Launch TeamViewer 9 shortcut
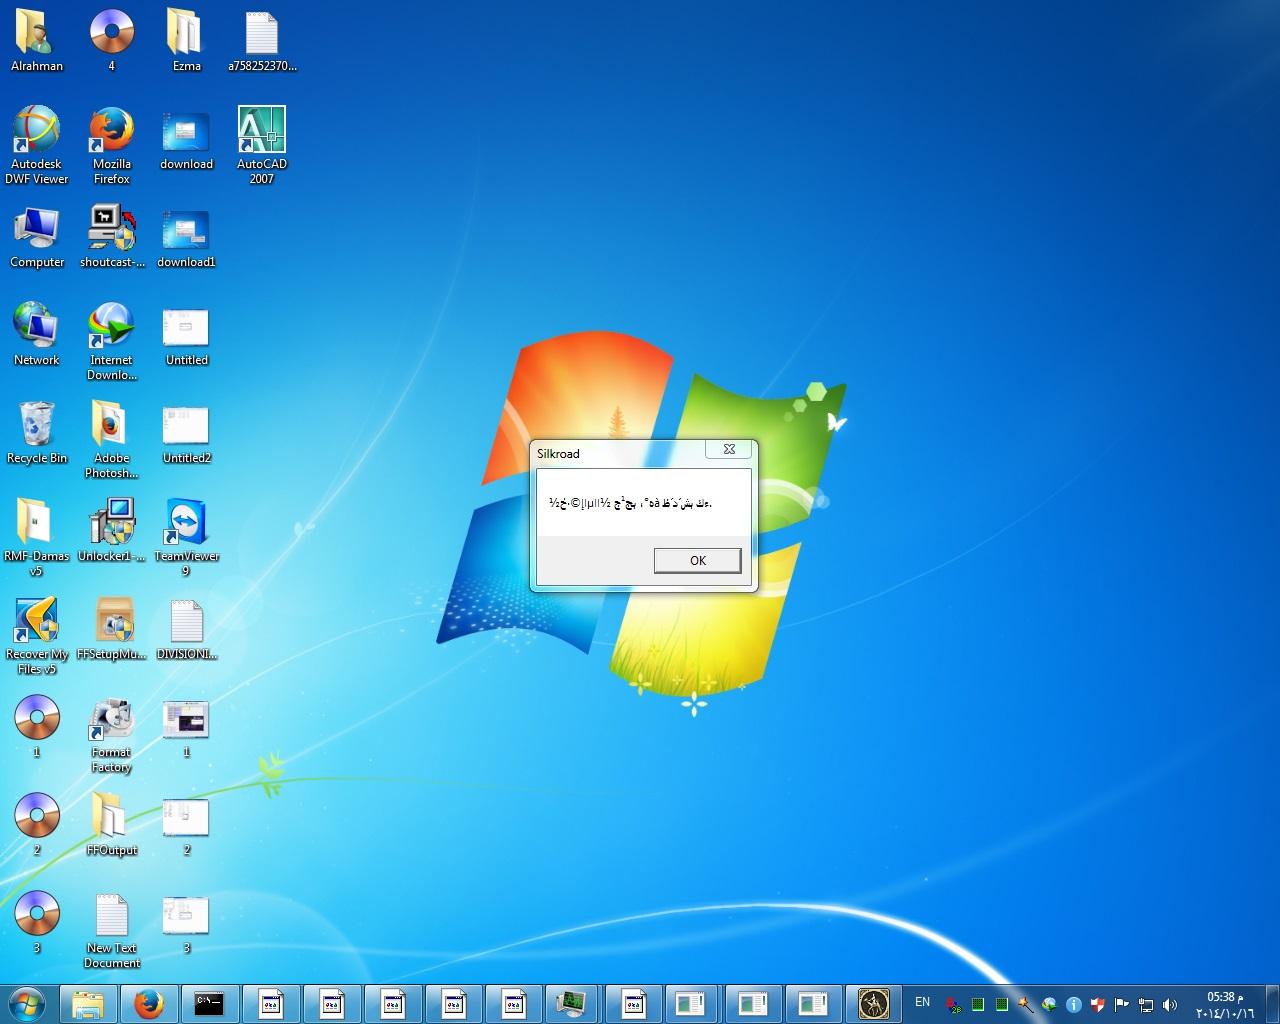 coord(186,538)
